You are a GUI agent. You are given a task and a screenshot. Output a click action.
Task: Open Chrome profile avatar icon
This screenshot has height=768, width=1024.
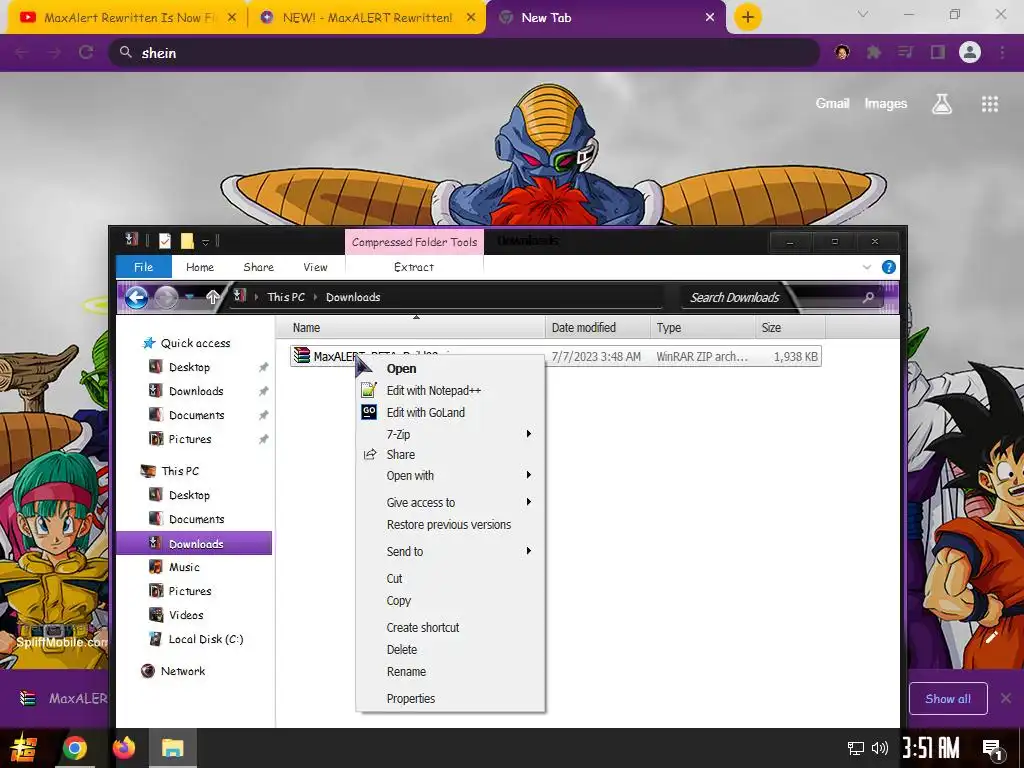pyautogui.click(x=970, y=52)
